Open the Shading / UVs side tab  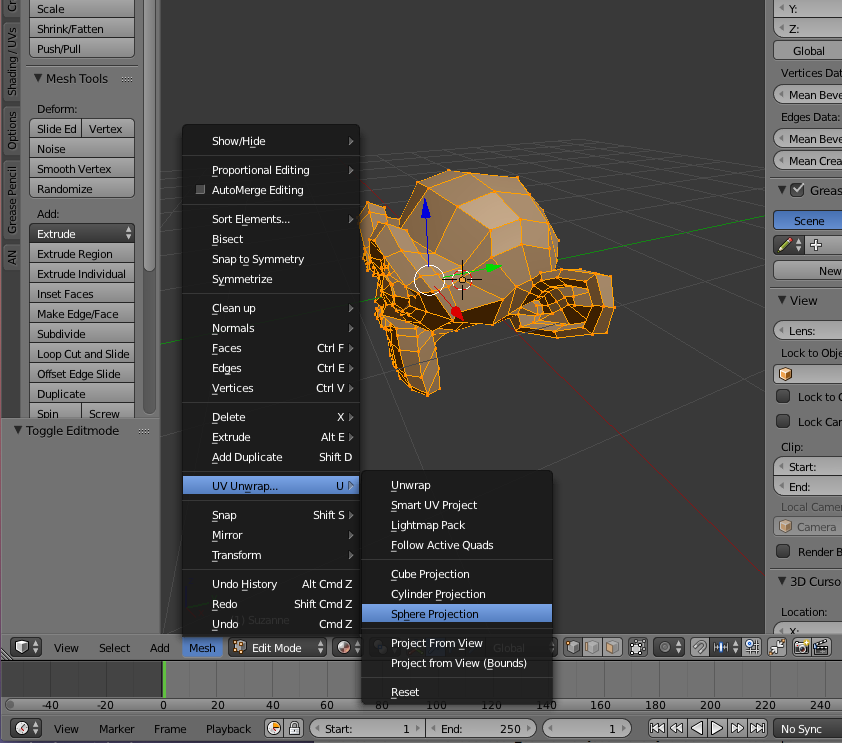[x=12, y=61]
